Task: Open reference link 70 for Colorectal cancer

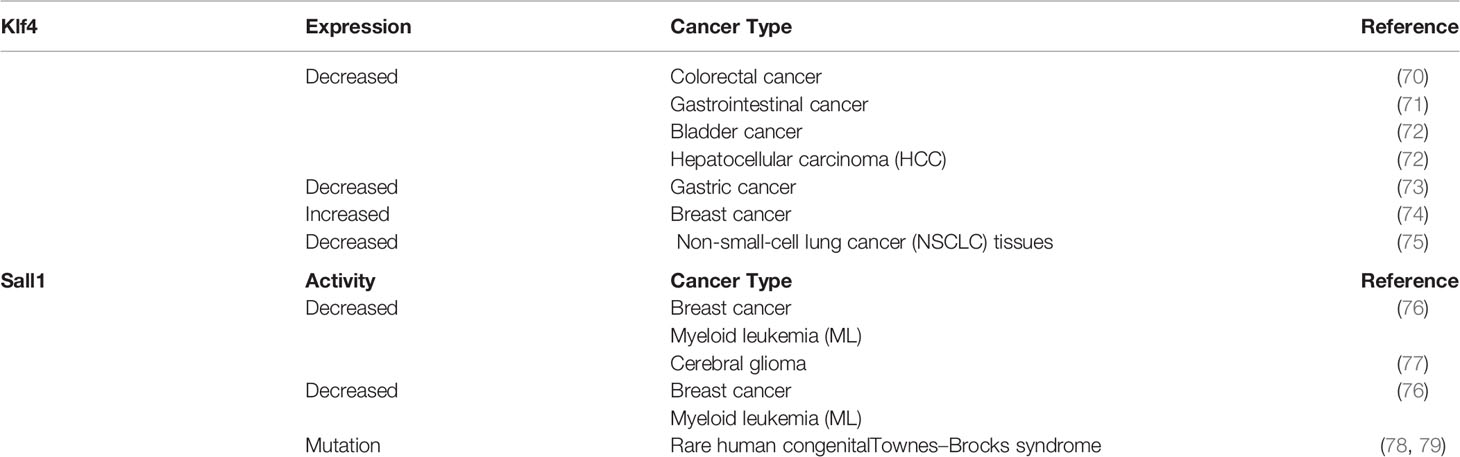Action: [x=1440, y=76]
